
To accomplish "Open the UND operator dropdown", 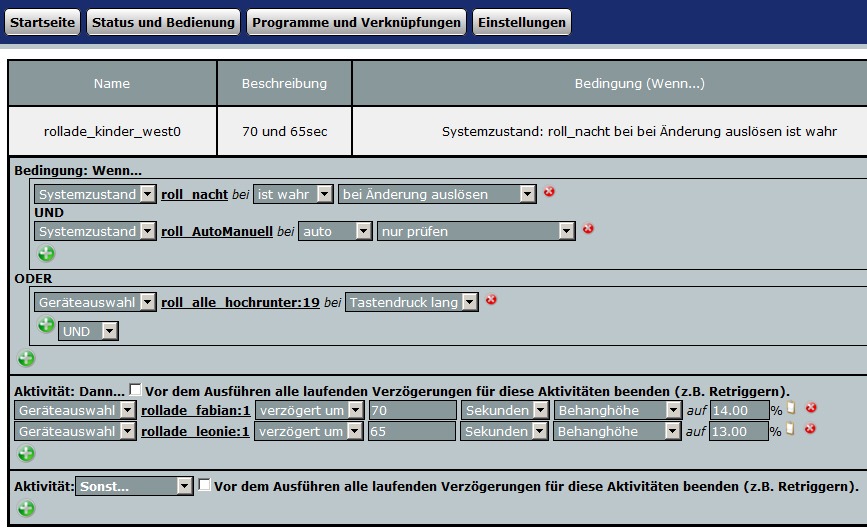I will pos(88,331).
